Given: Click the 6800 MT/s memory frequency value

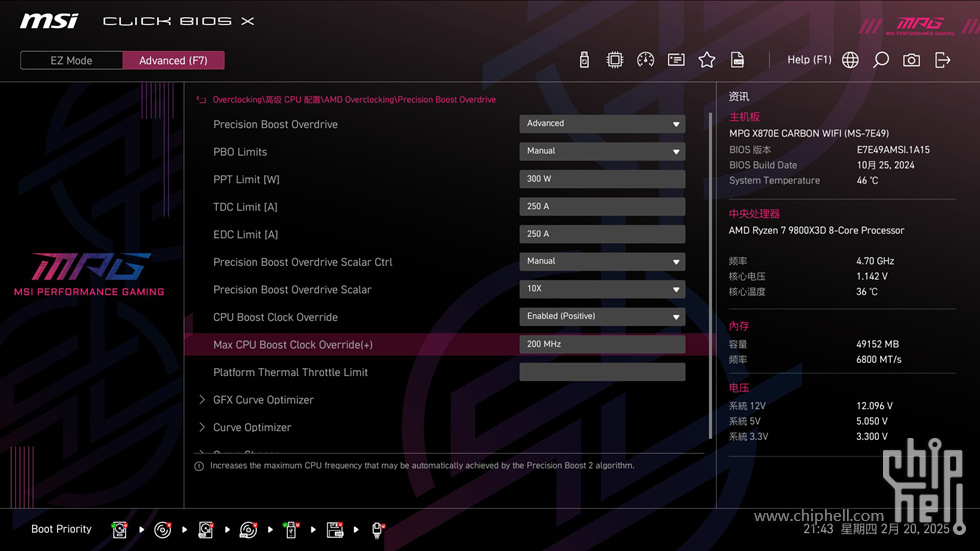Looking at the screenshot, I should click(x=878, y=360).
